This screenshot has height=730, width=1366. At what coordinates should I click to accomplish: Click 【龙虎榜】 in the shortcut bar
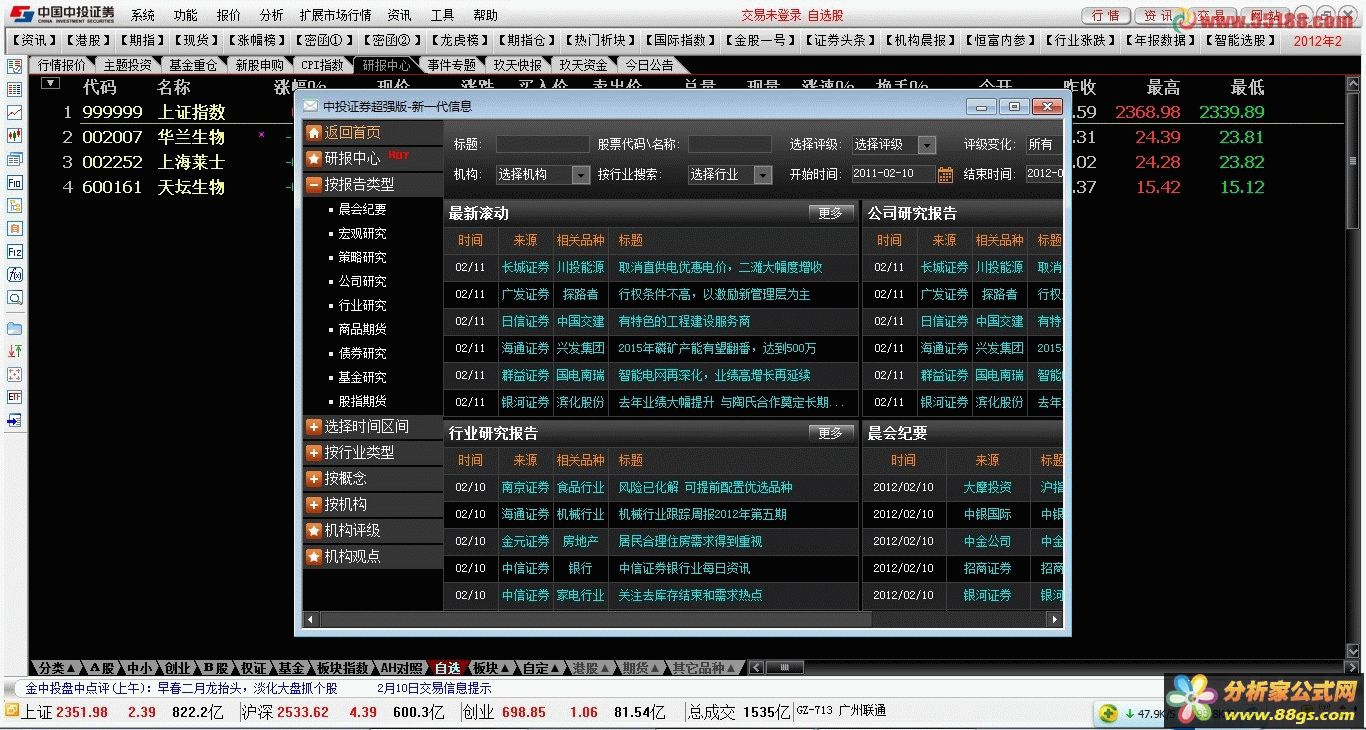[x=459, y=40]
